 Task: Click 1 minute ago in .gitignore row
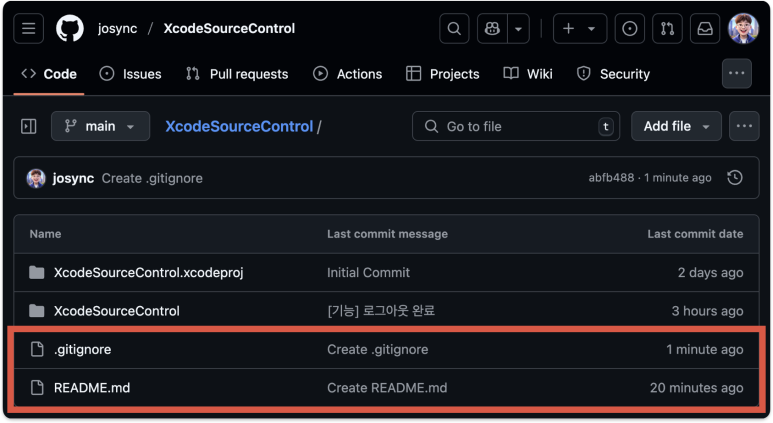point(704,350)
